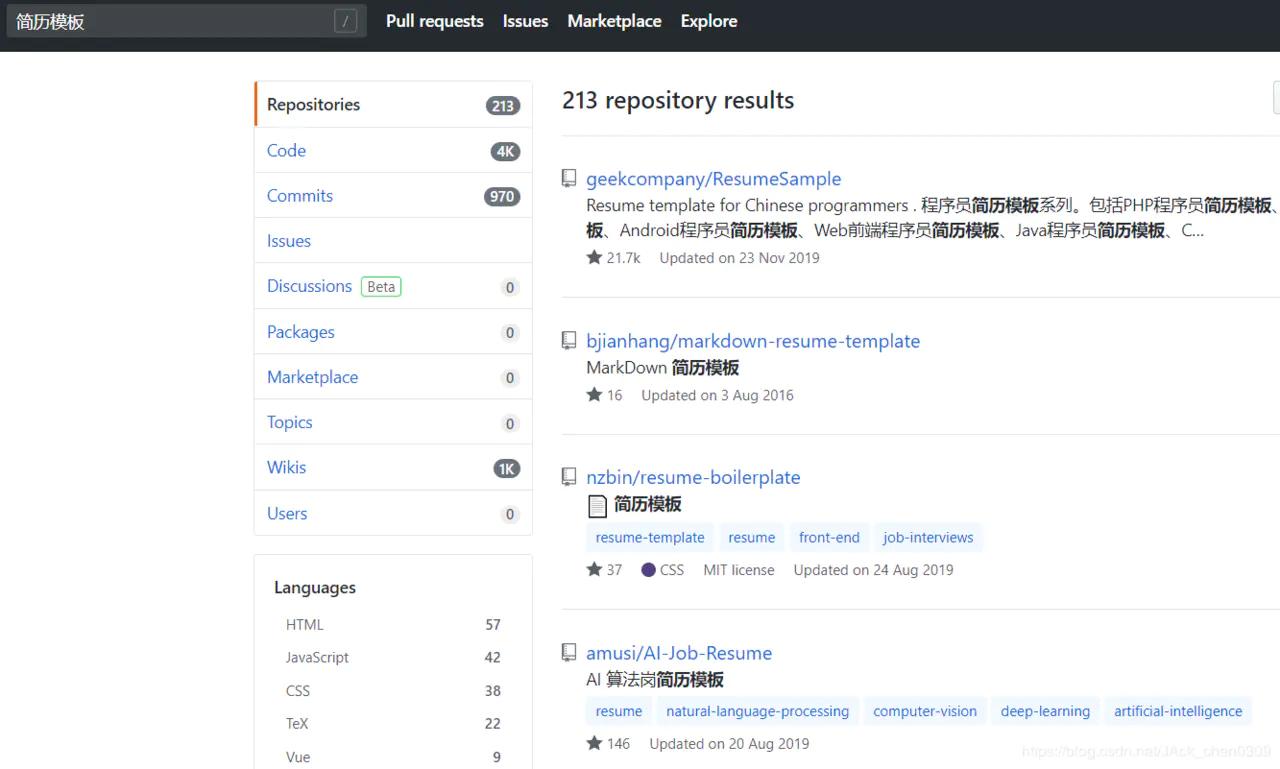
Task: Filter results by JavaScript language
Action: click(317, 657)
